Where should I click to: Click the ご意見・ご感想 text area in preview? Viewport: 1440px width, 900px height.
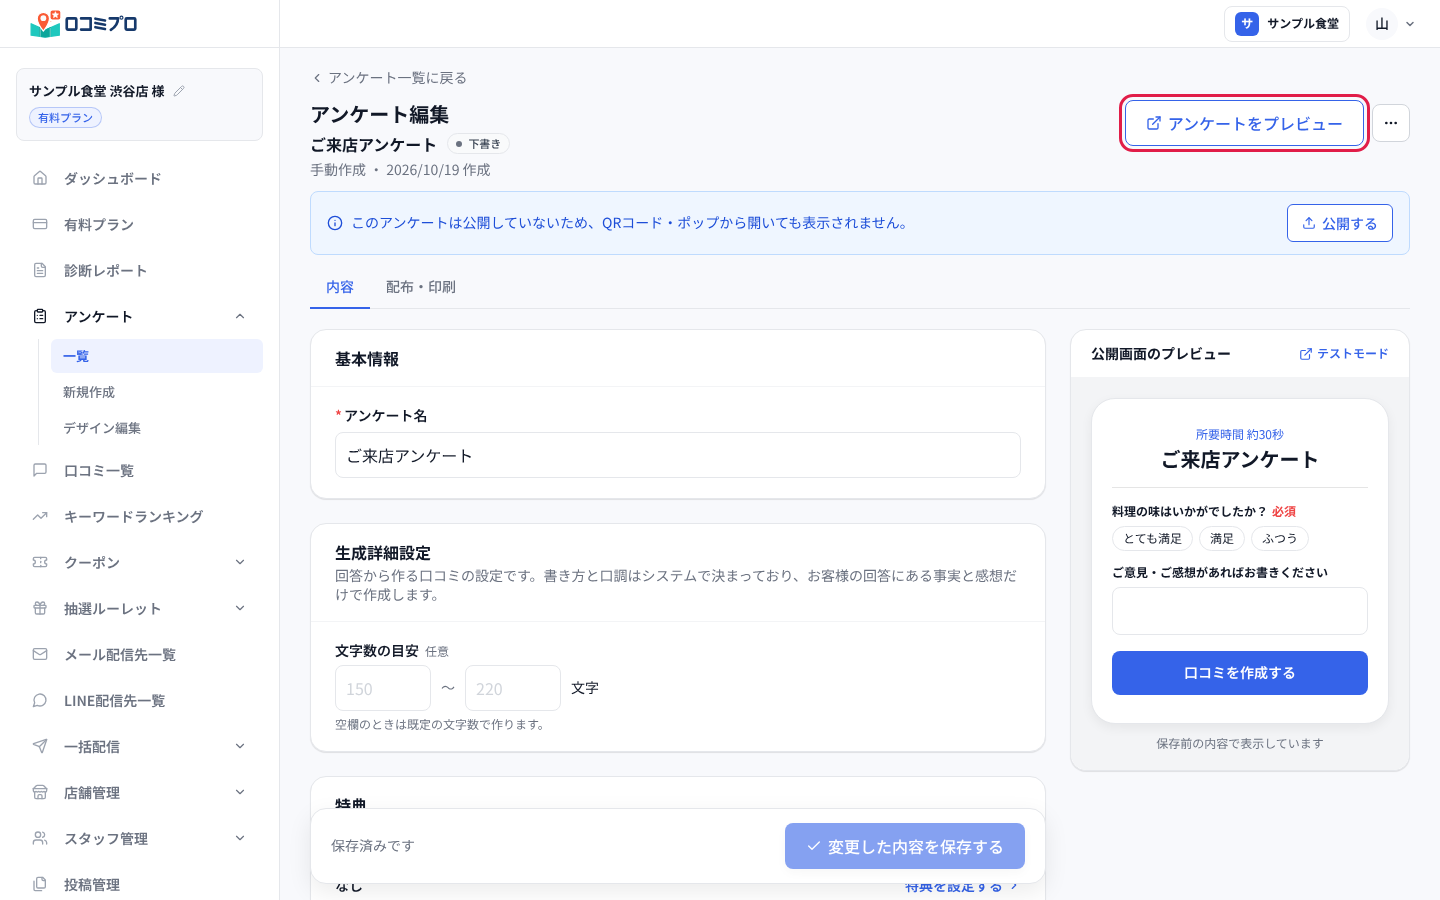pyautogui.click(x=1240, y=611)
